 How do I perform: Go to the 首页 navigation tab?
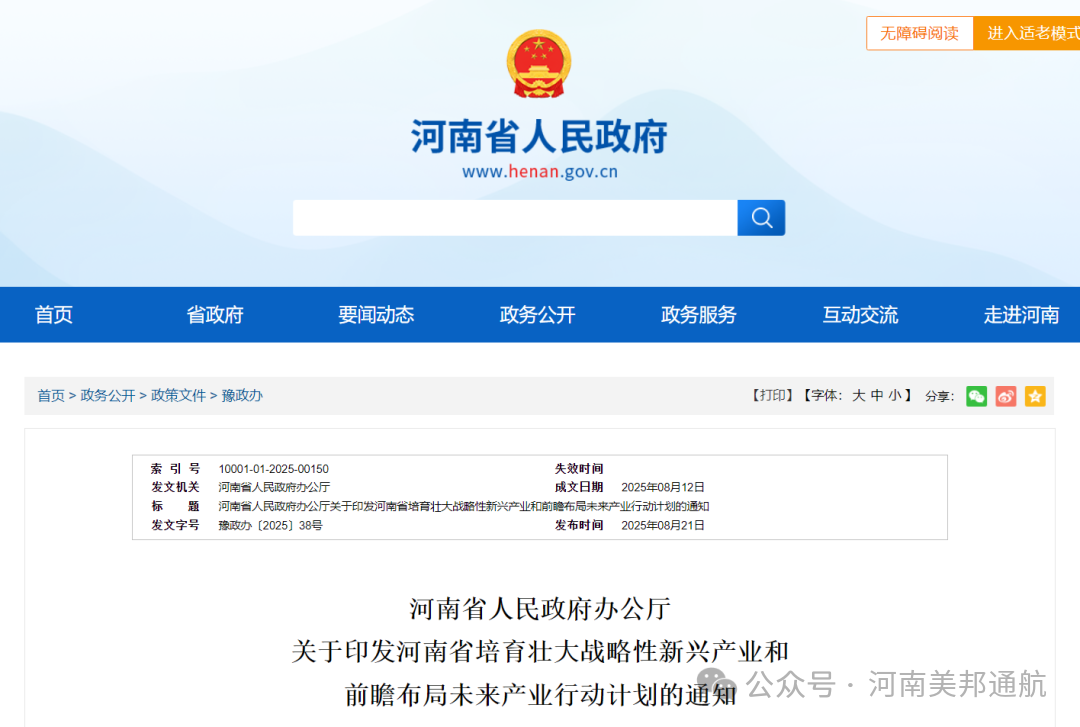click(x=54, y=315)
